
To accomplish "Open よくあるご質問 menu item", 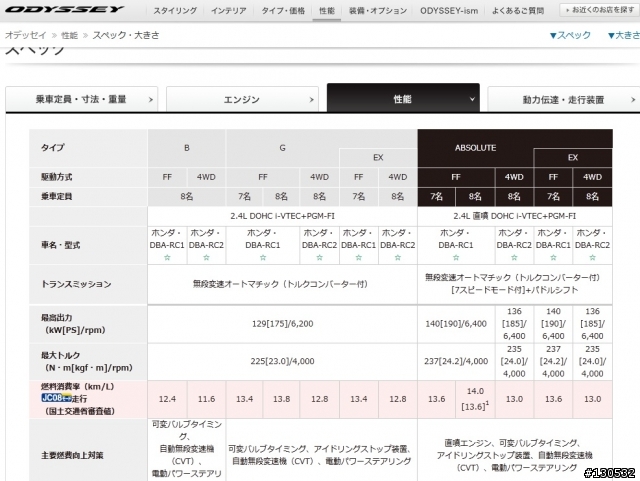I will point(518,11).
